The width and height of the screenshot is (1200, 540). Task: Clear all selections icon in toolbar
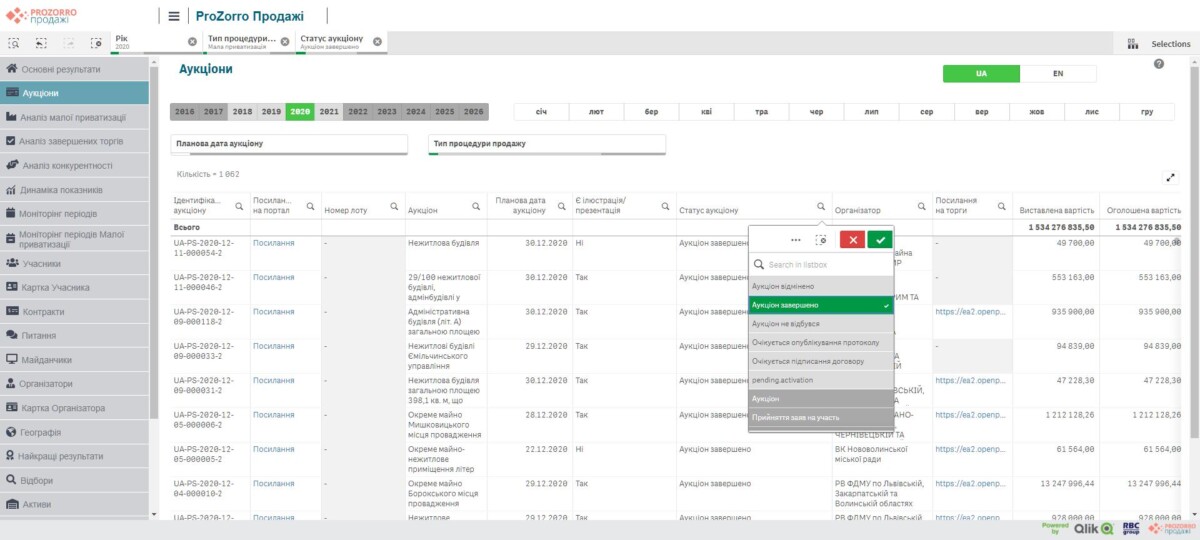click(96, 43)
